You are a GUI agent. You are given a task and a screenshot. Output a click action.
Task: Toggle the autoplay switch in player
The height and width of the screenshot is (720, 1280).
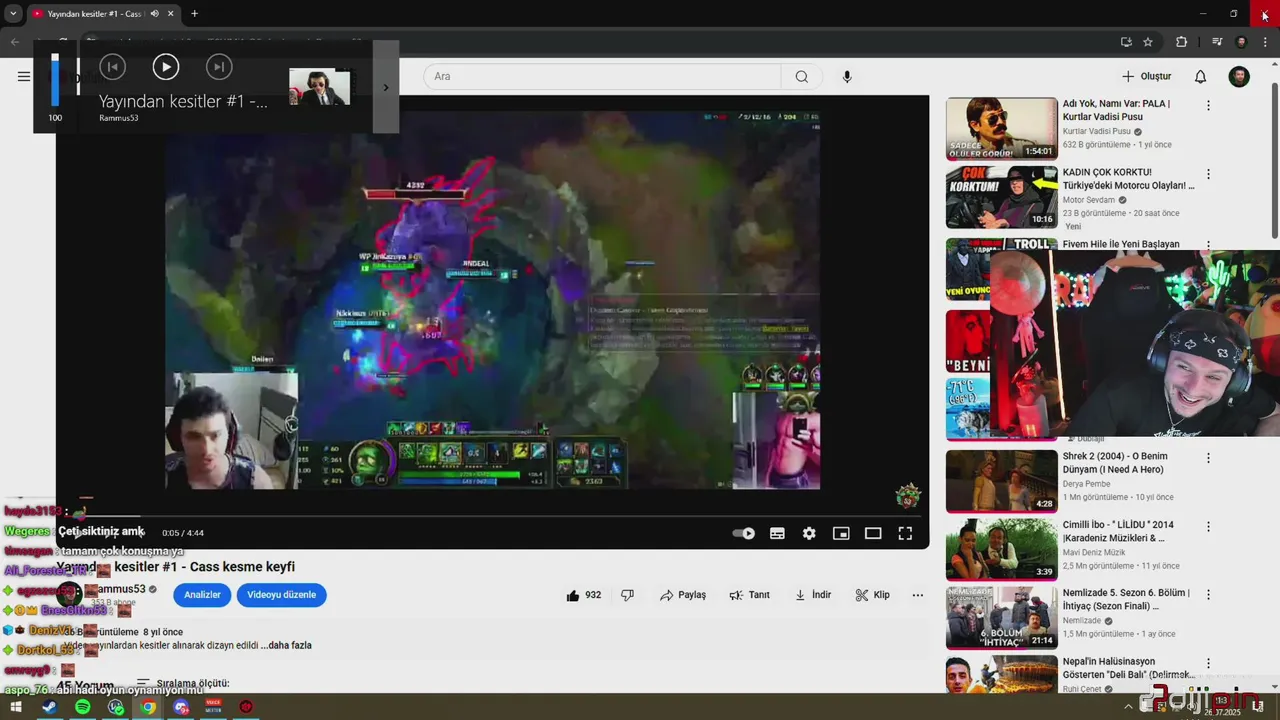(x=744, y=534)
